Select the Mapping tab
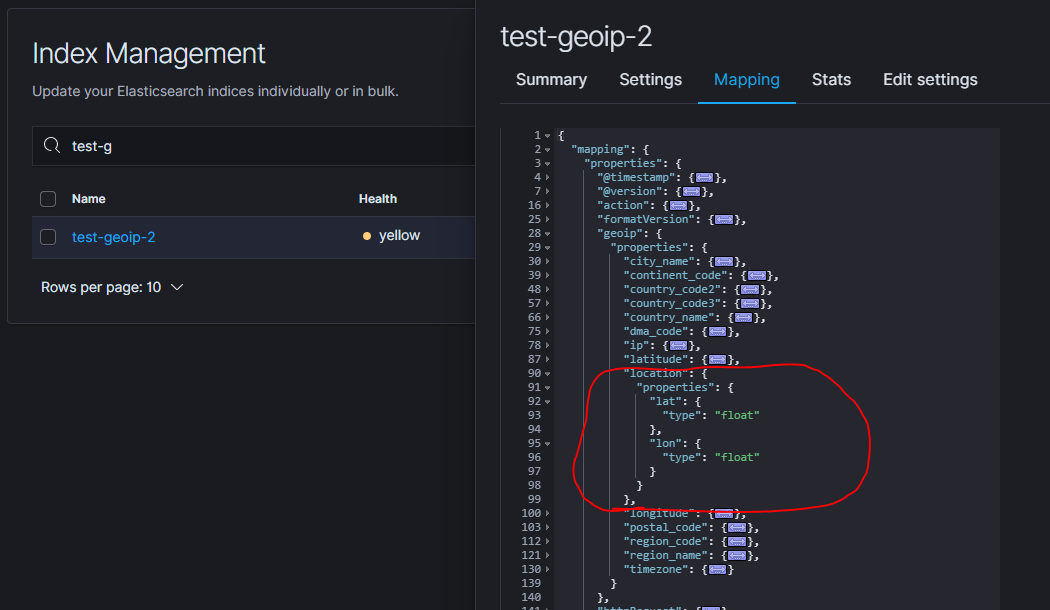This screenshot has height=610, width=1050. tap(747, 80)
